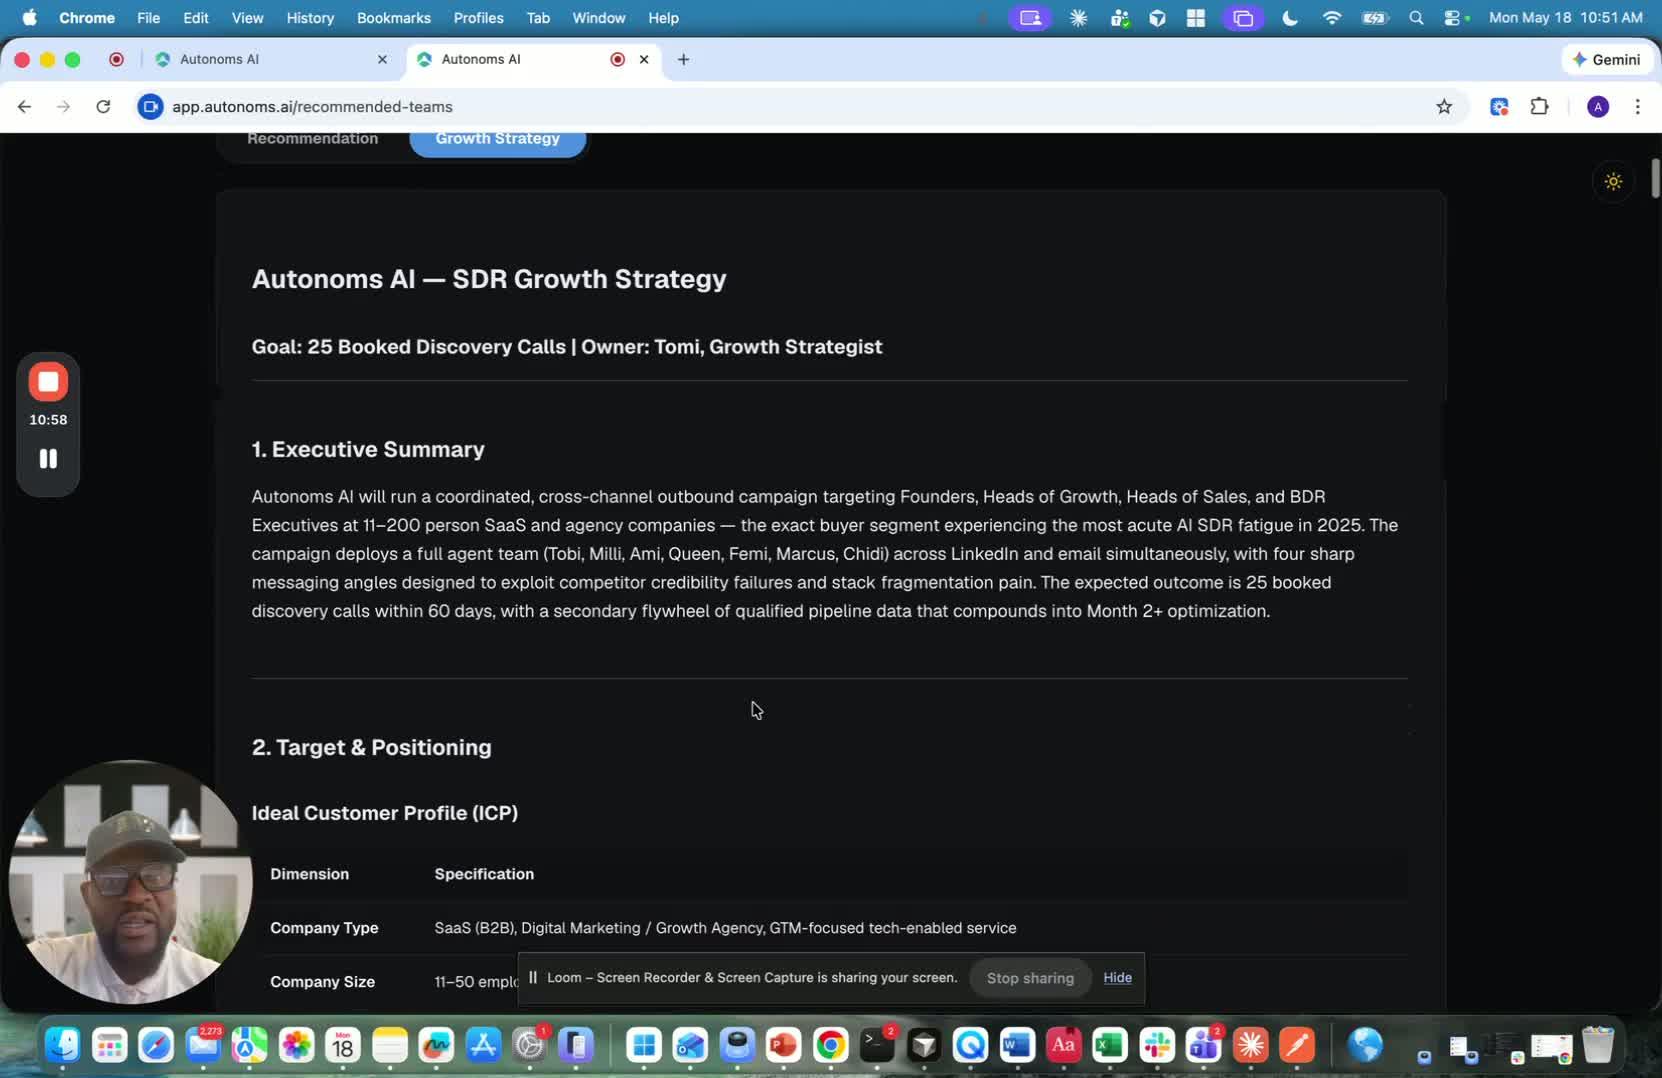Open Terminal from the dock
1662x1078 pixels.
(x=877, y=1046)
